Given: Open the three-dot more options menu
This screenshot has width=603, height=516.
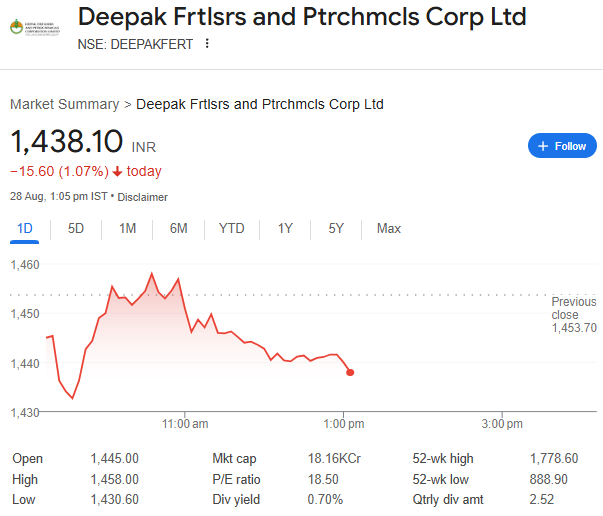Looking at the screenshot, I should click(207, 44).
